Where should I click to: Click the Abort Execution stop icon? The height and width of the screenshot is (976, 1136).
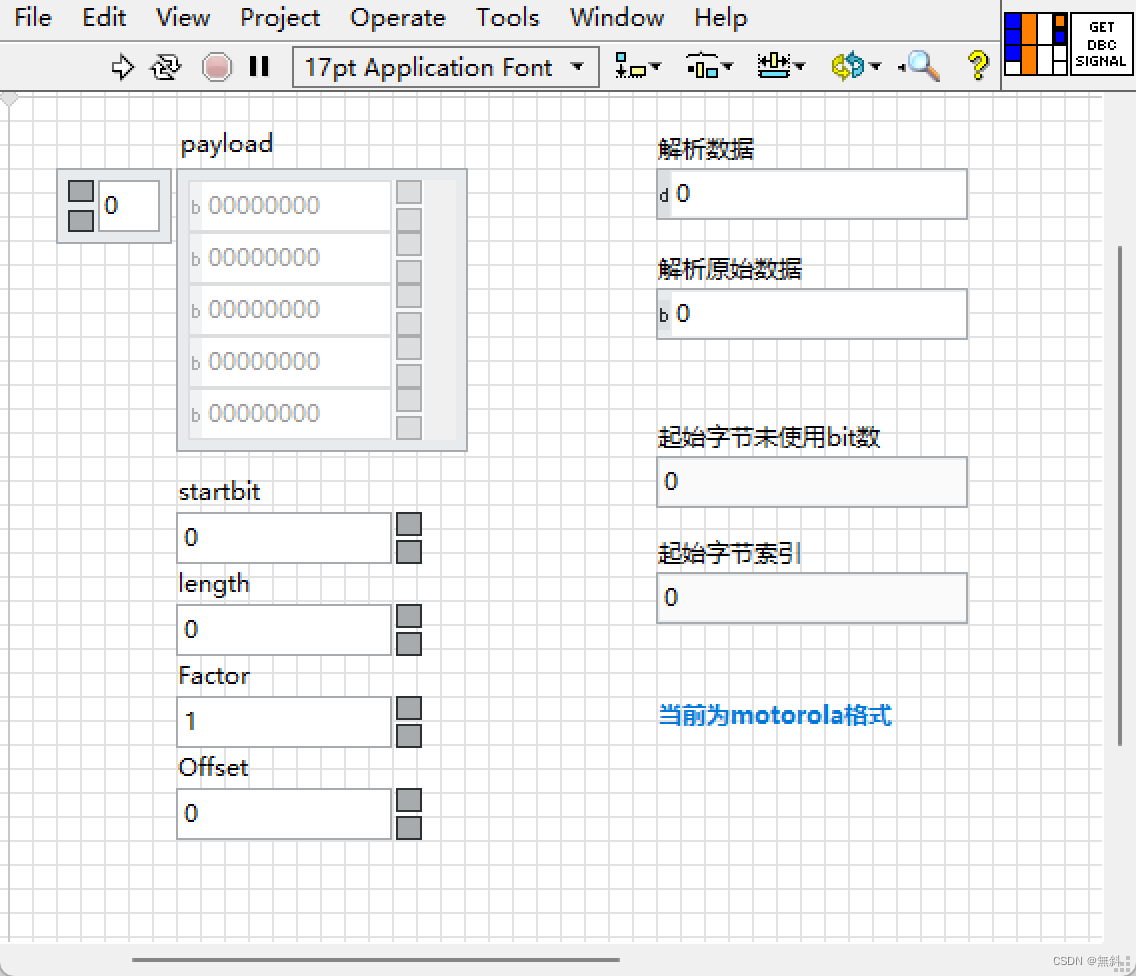point(217,66)
